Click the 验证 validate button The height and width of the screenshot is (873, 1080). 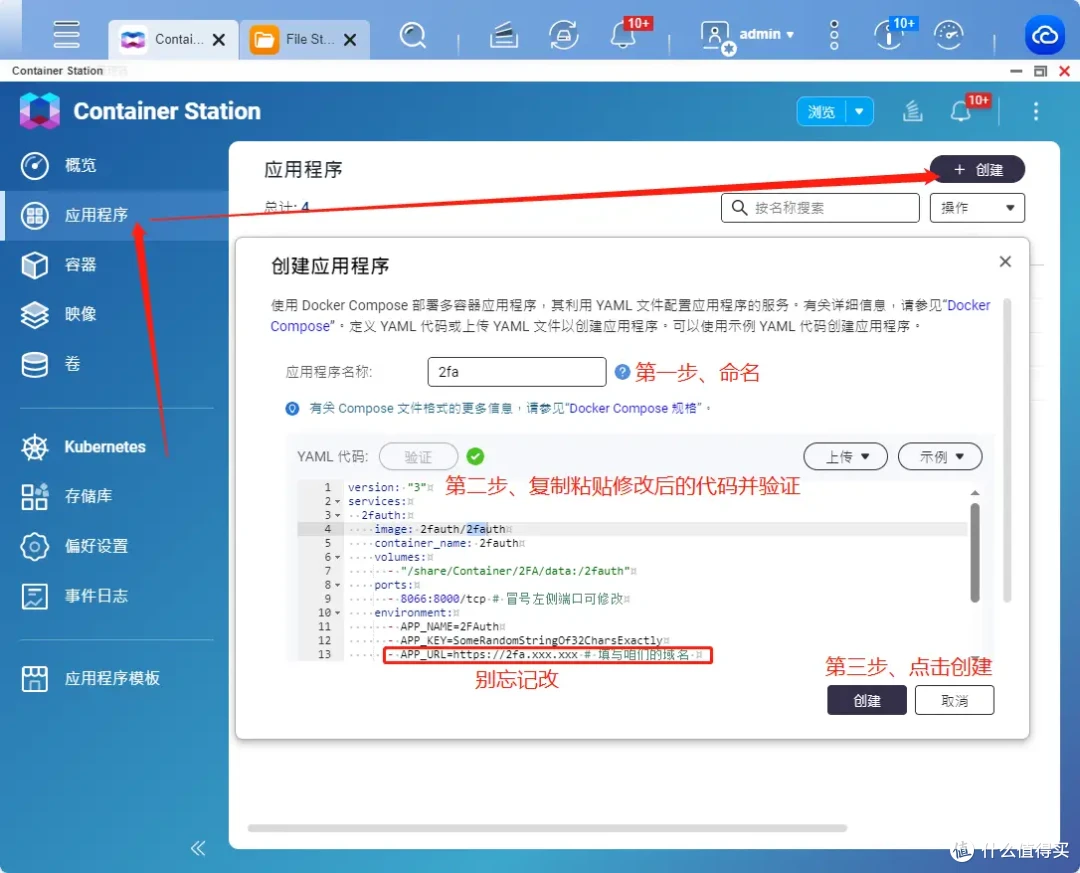(x=418, y=456)
